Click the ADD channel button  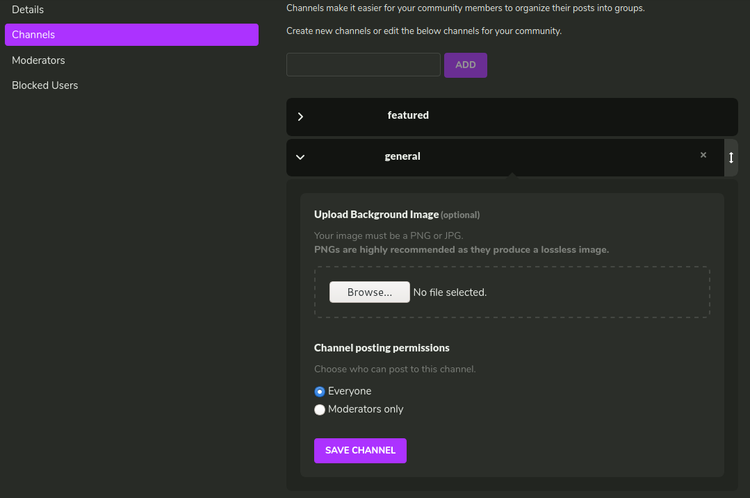(x=465, y=65)
